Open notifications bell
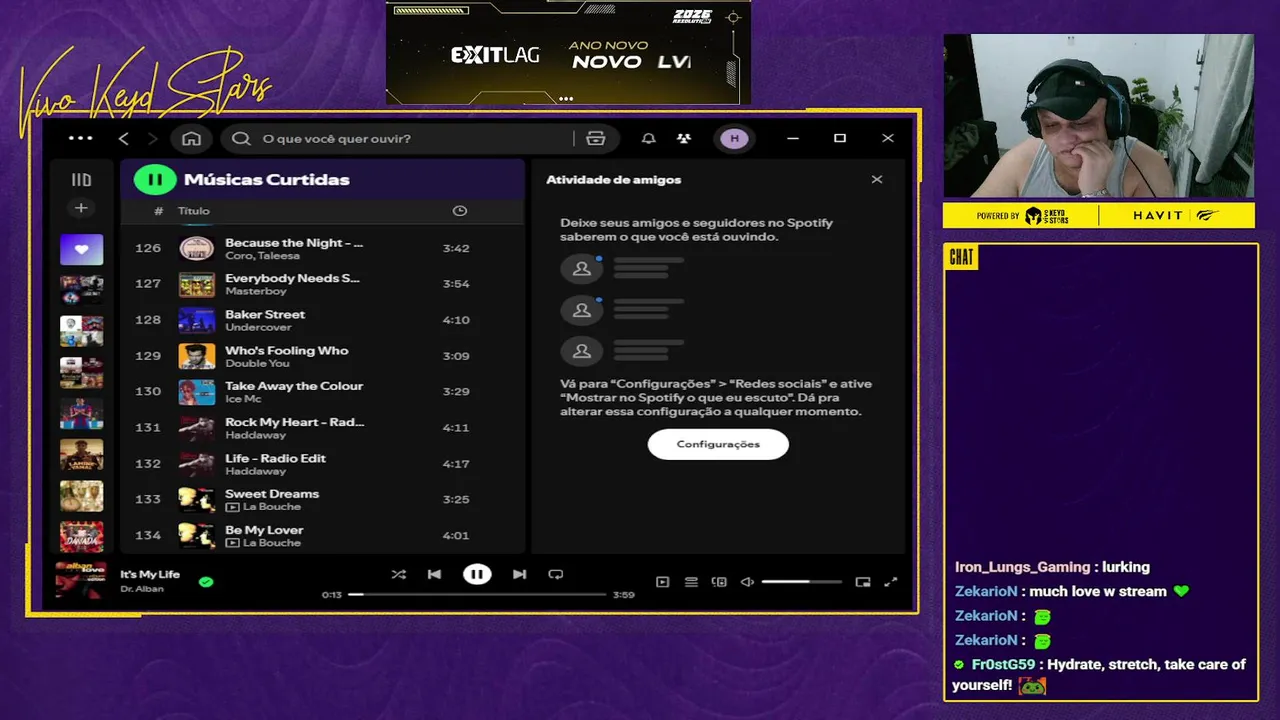The image size is (1280, 720). [x=649, y=139]
